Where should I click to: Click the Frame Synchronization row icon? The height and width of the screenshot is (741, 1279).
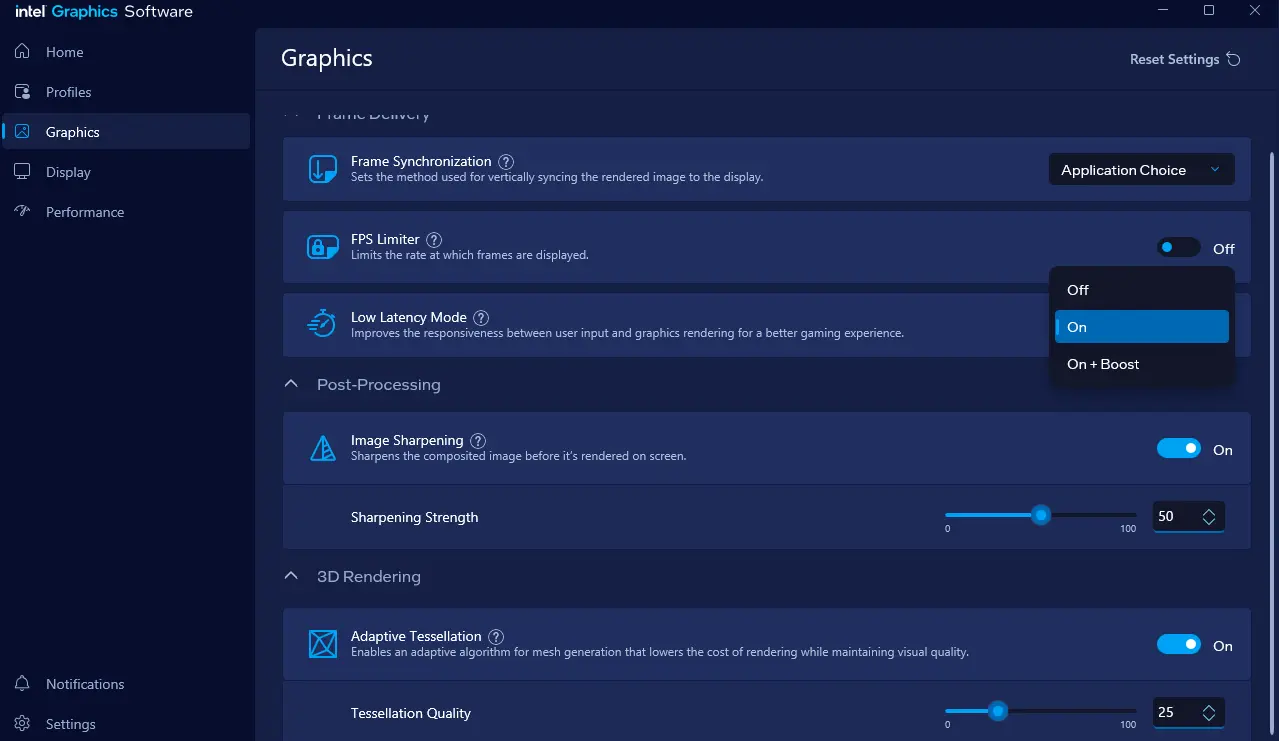click(322, 170)
